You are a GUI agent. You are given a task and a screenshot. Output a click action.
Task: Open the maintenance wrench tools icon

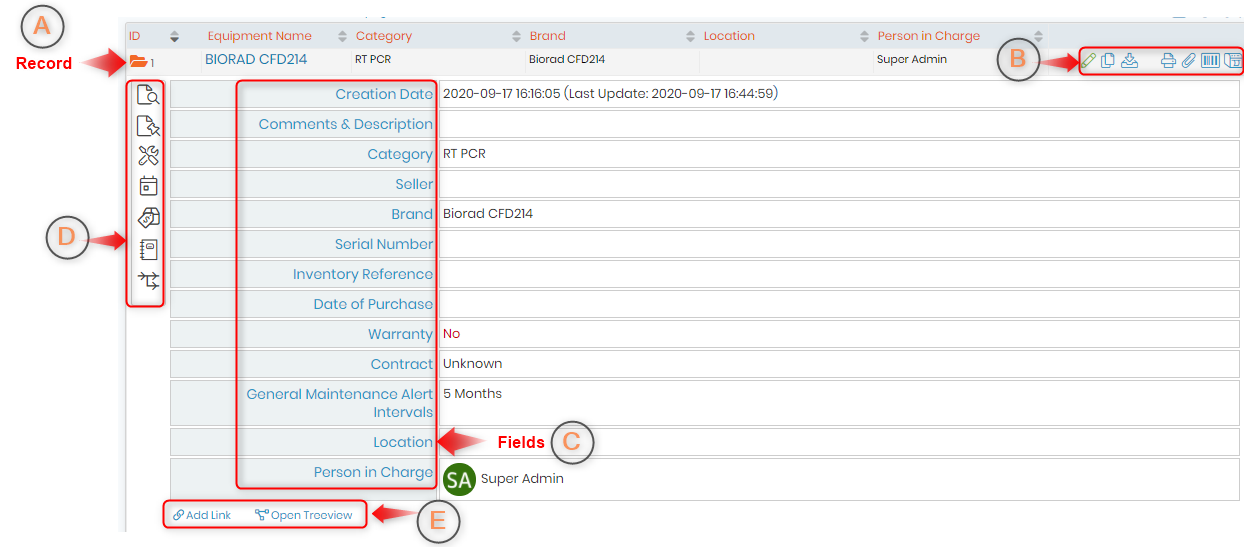click(148, 156)
